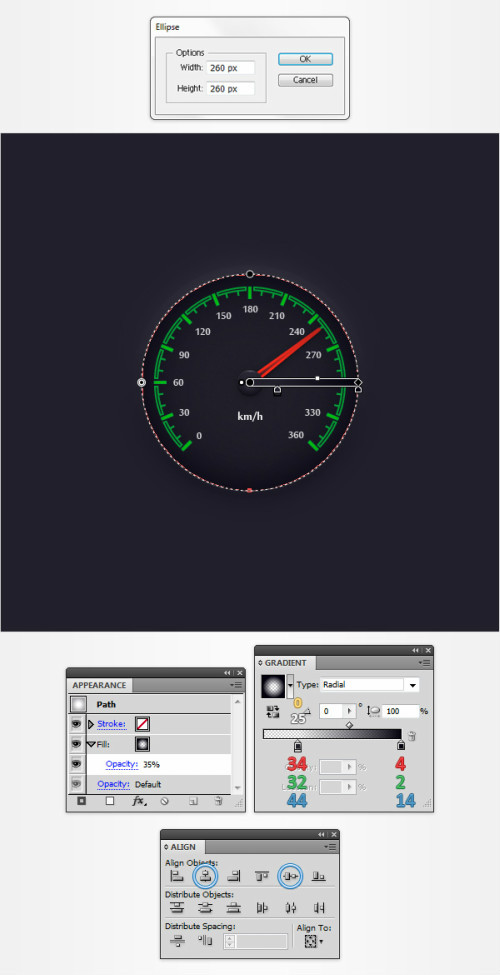Cancel the Ellipse dialog
The height and width of the screenshot is (975, 500).
coord(305,80)
